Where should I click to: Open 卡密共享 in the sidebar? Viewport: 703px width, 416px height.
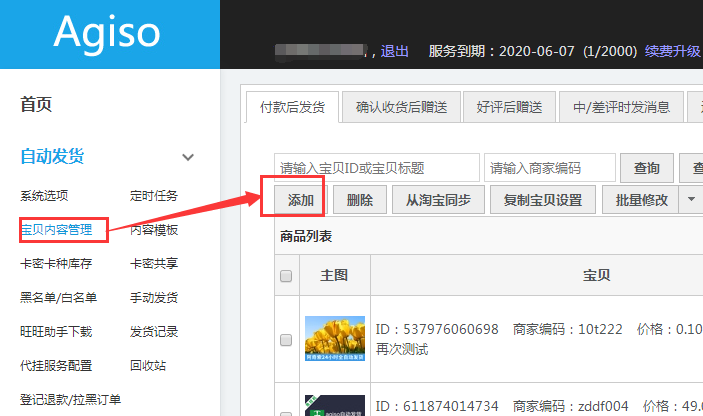pyautogui.click(x=154, y=264)
